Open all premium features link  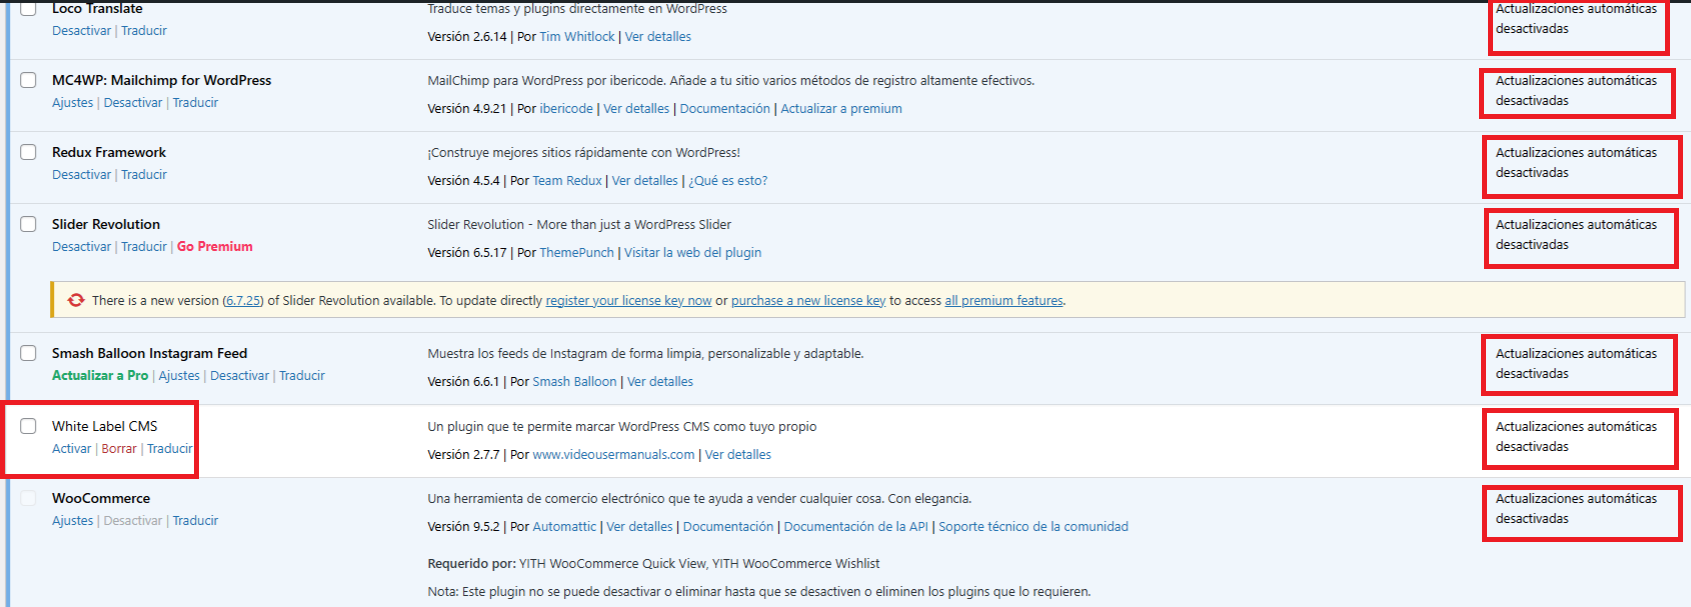point(1004,301)
